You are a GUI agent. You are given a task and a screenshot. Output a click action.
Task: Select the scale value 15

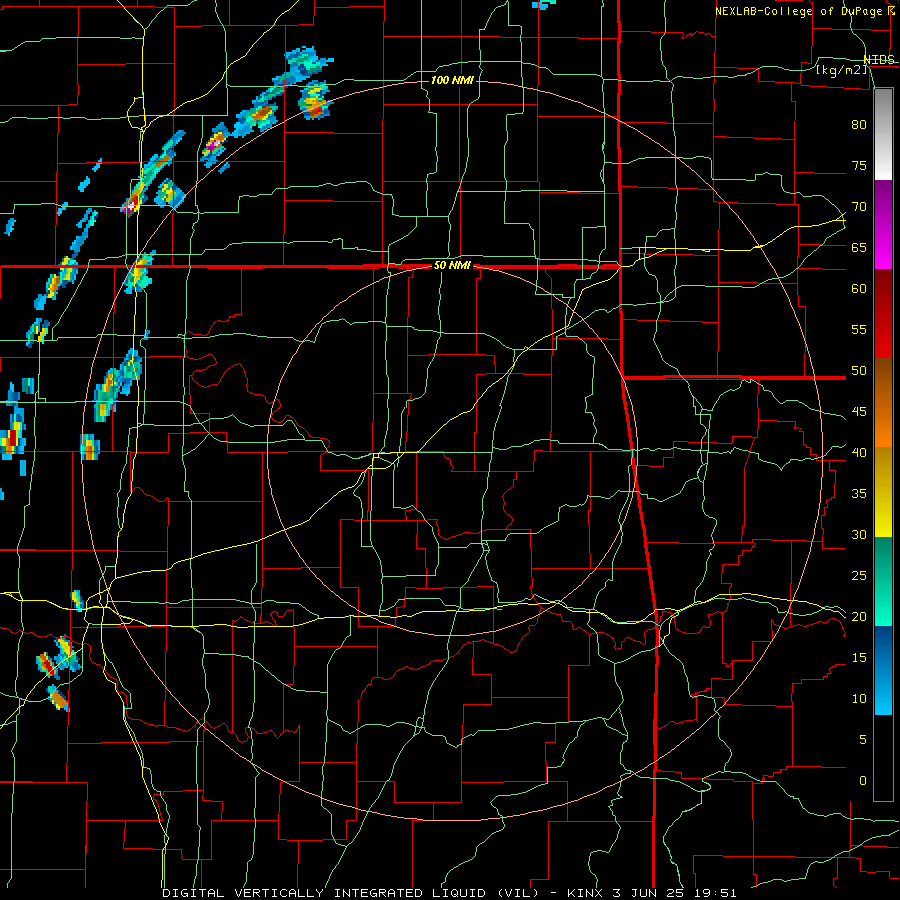coord(859,658)
